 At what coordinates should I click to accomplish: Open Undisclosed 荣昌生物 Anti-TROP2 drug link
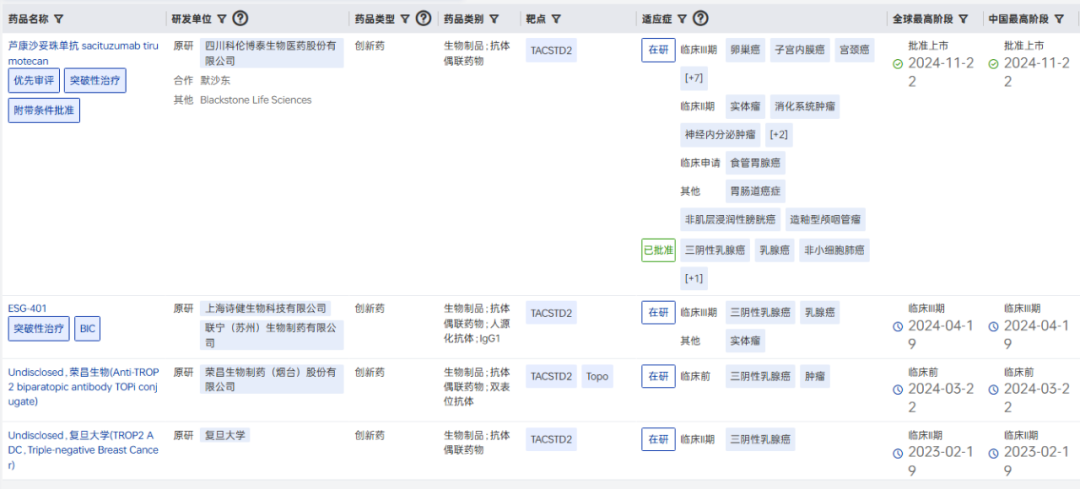click(x=83, y=386)
